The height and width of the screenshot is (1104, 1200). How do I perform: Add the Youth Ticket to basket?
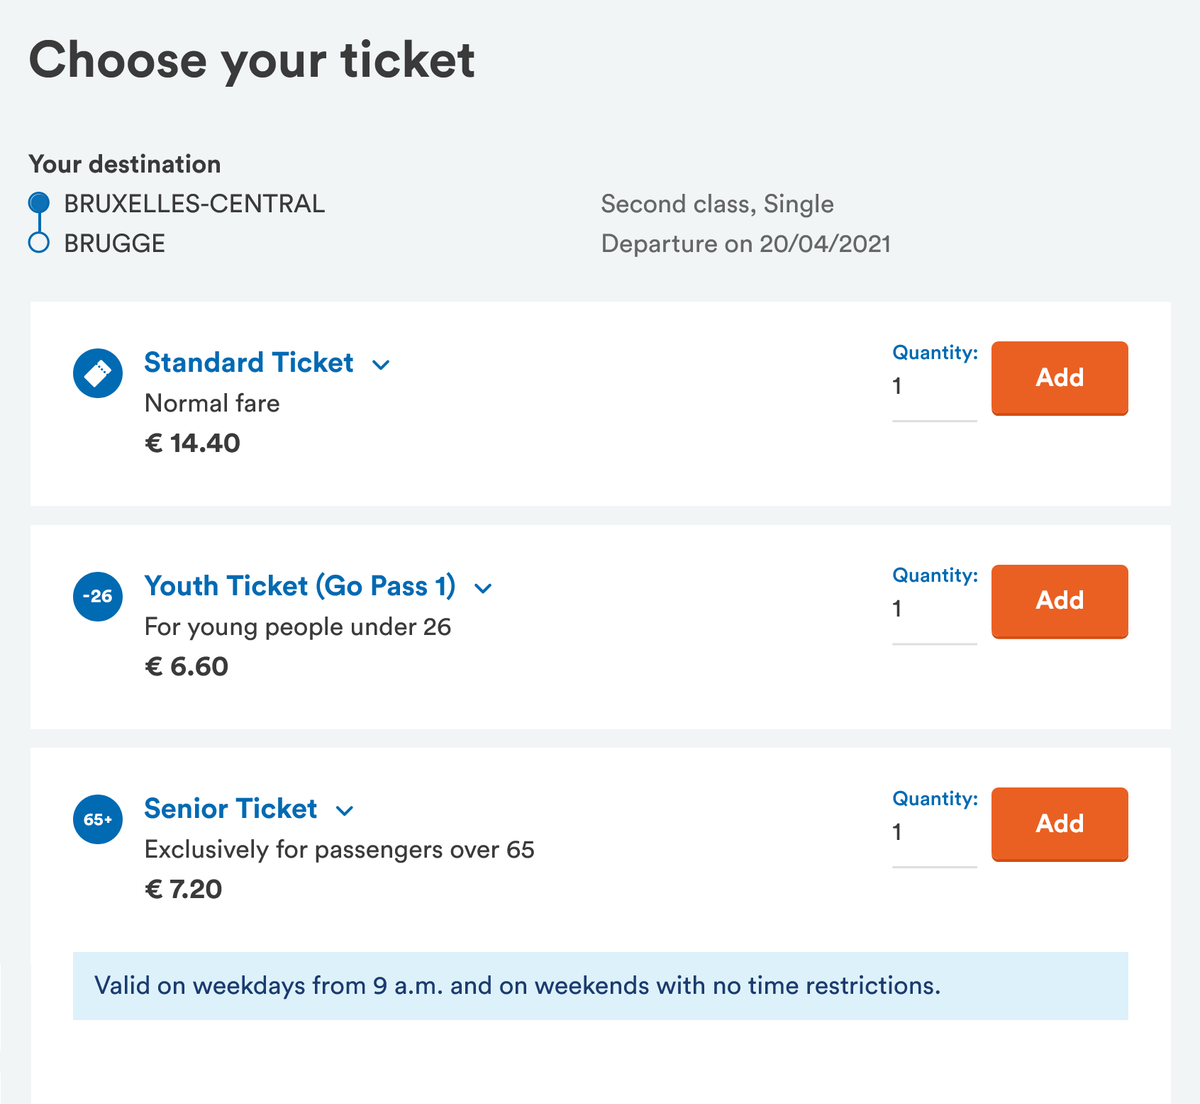tap(1060, 601)
